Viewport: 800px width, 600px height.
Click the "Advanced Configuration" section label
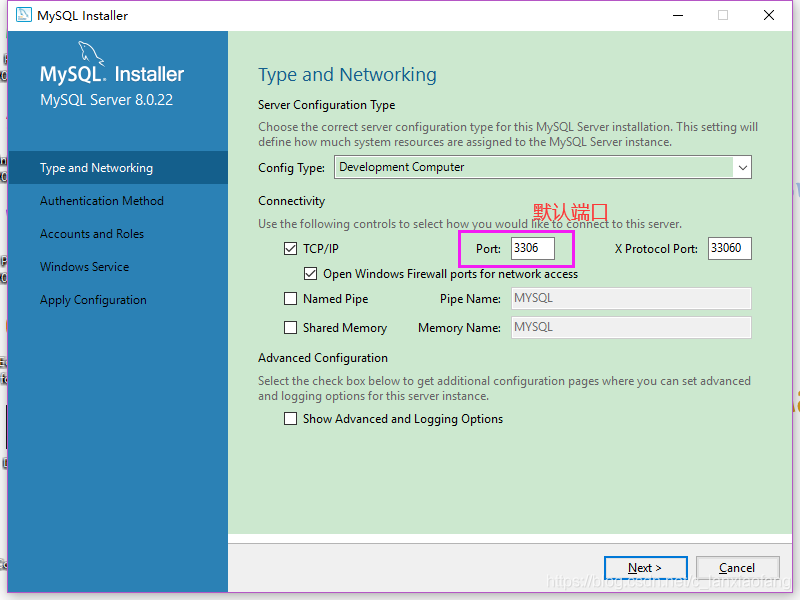323,358
